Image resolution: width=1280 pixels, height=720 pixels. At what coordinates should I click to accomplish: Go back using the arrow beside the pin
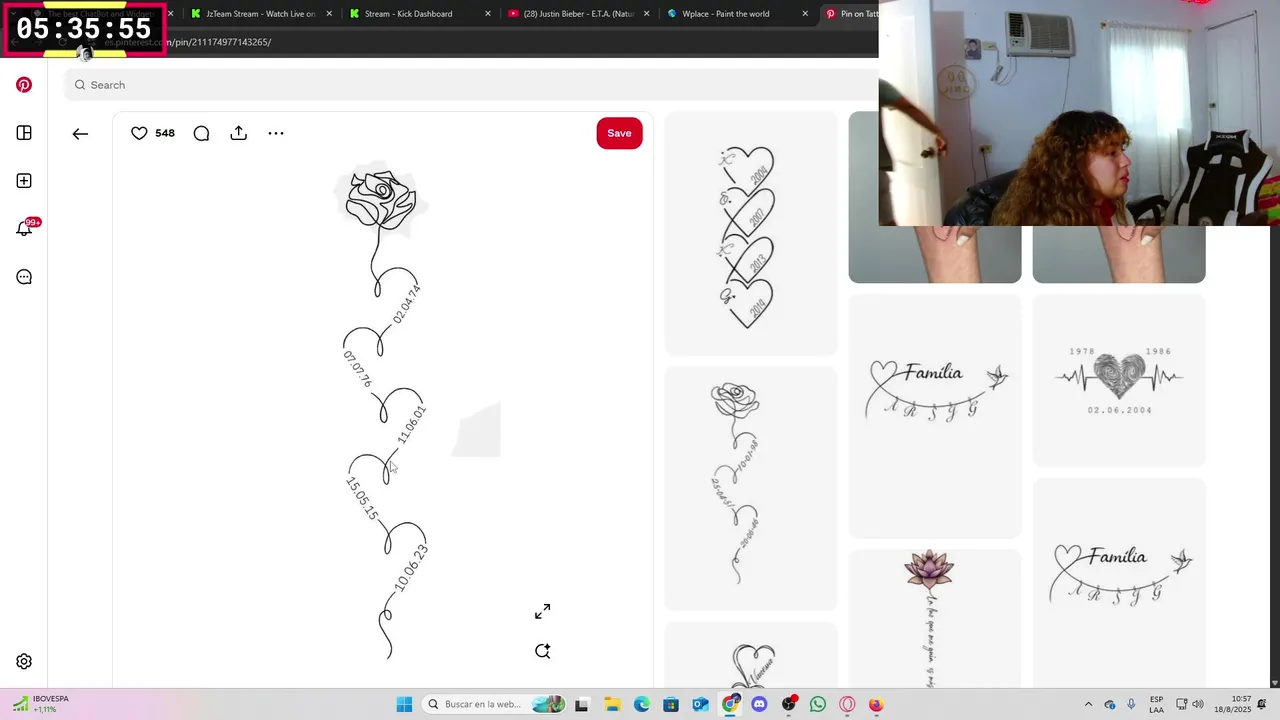pos(80,133)
